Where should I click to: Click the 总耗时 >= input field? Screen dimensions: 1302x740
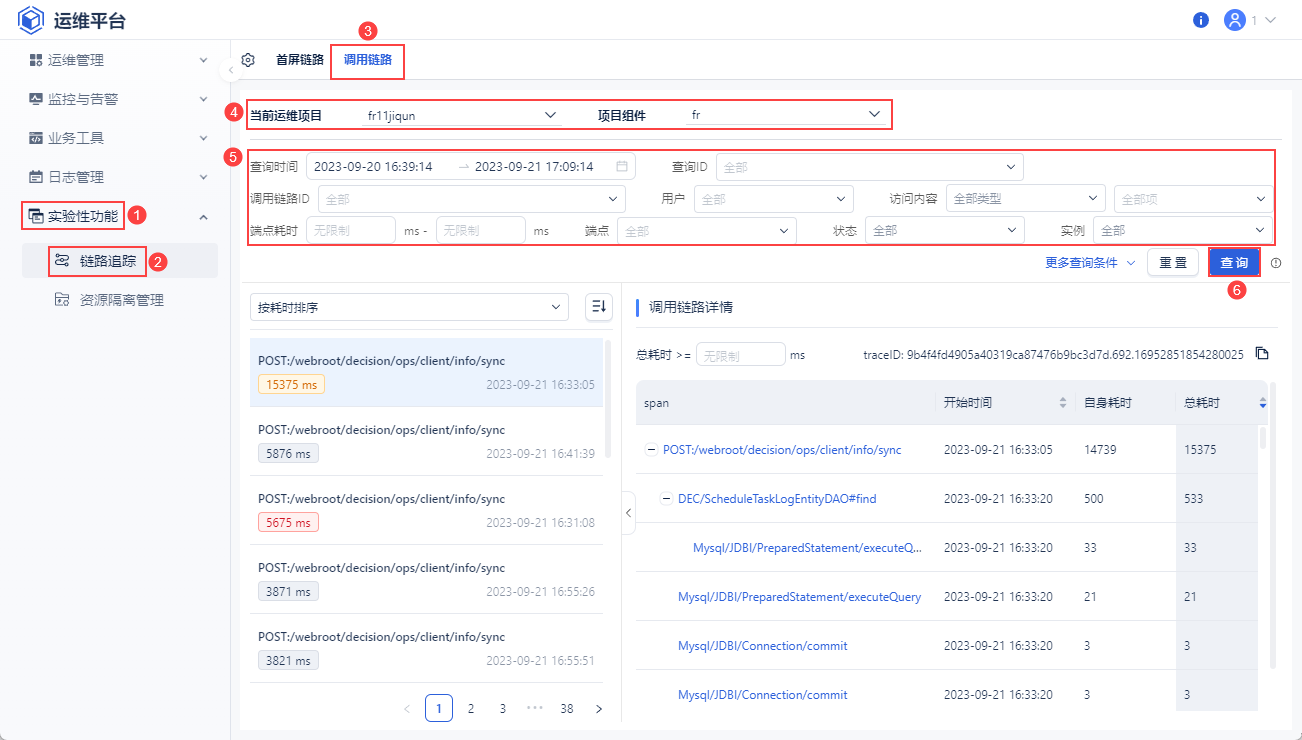click(741, 355)
